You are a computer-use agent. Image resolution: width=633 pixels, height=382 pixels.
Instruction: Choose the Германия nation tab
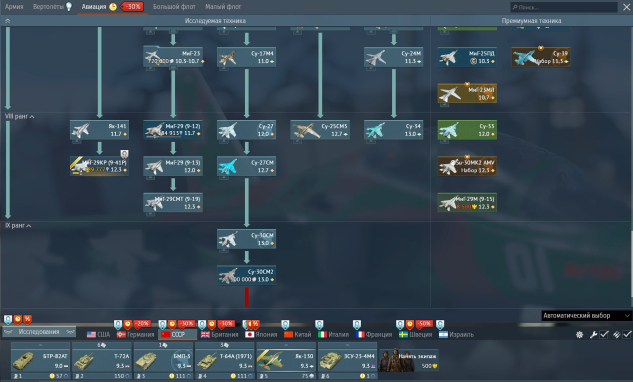[136, 334]
